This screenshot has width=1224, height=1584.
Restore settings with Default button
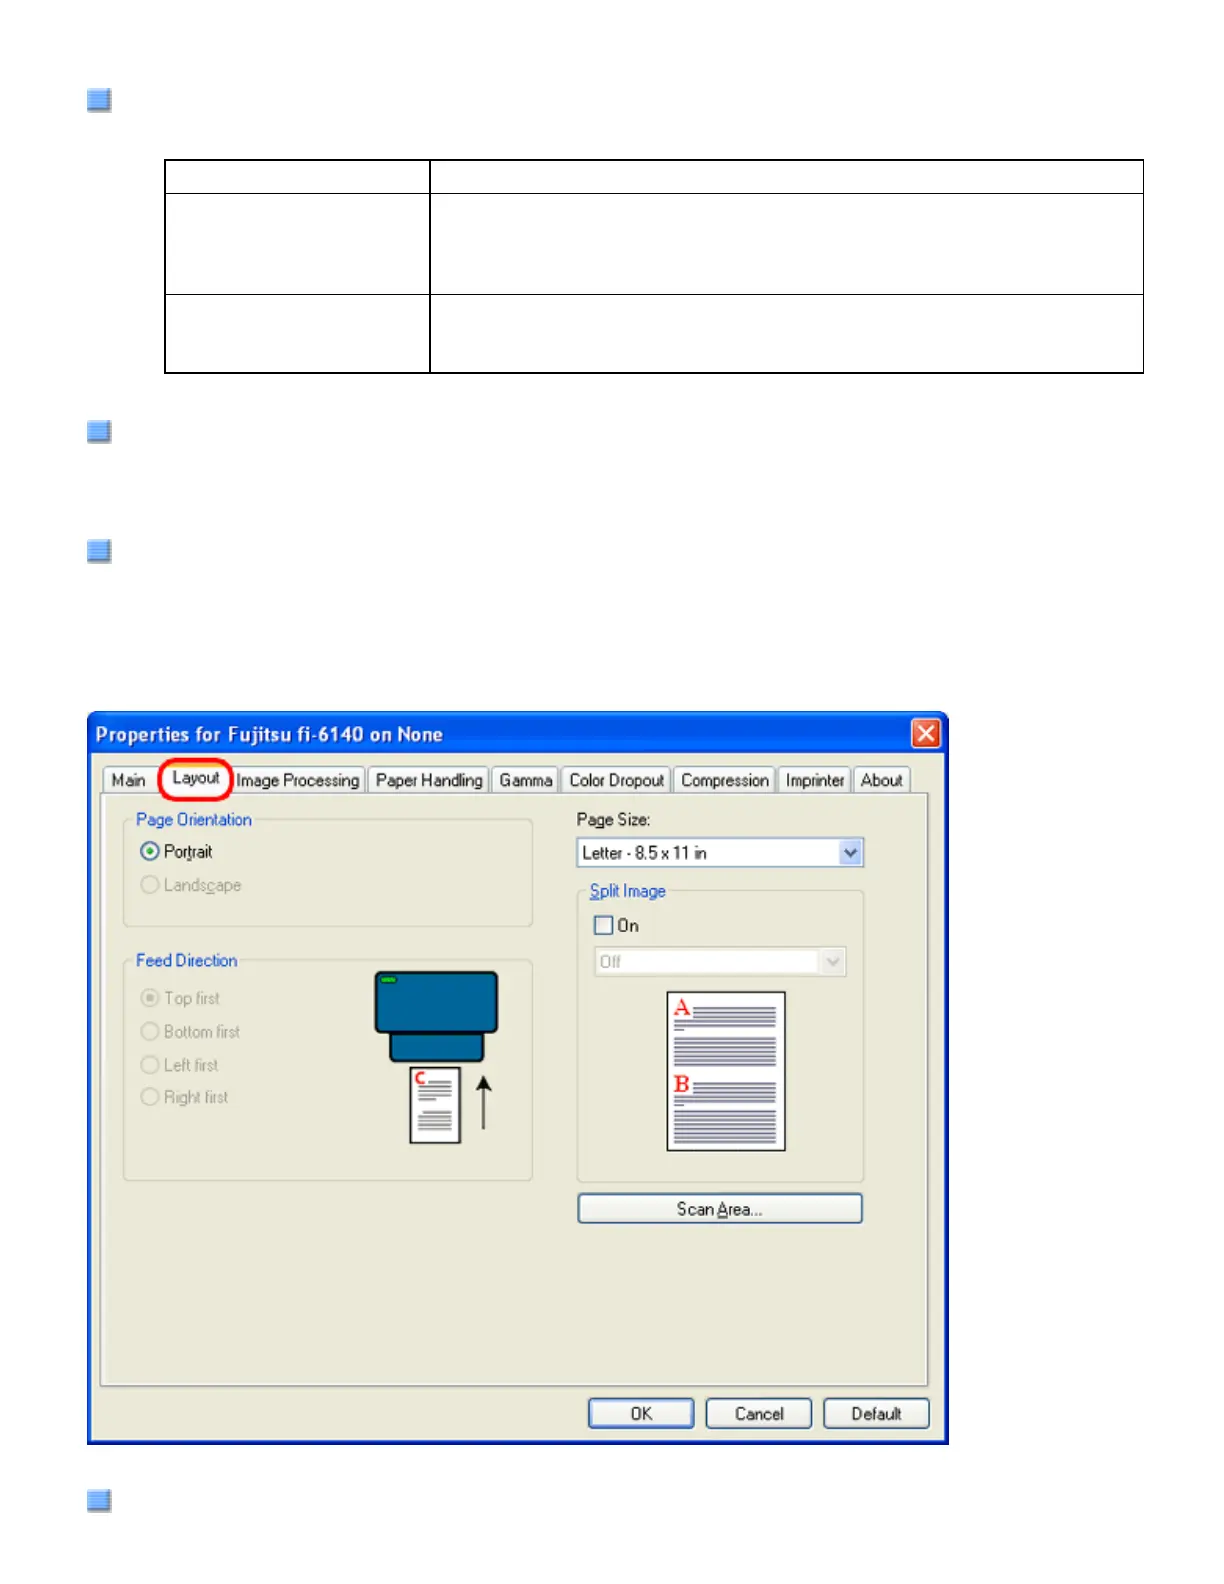877,1414
